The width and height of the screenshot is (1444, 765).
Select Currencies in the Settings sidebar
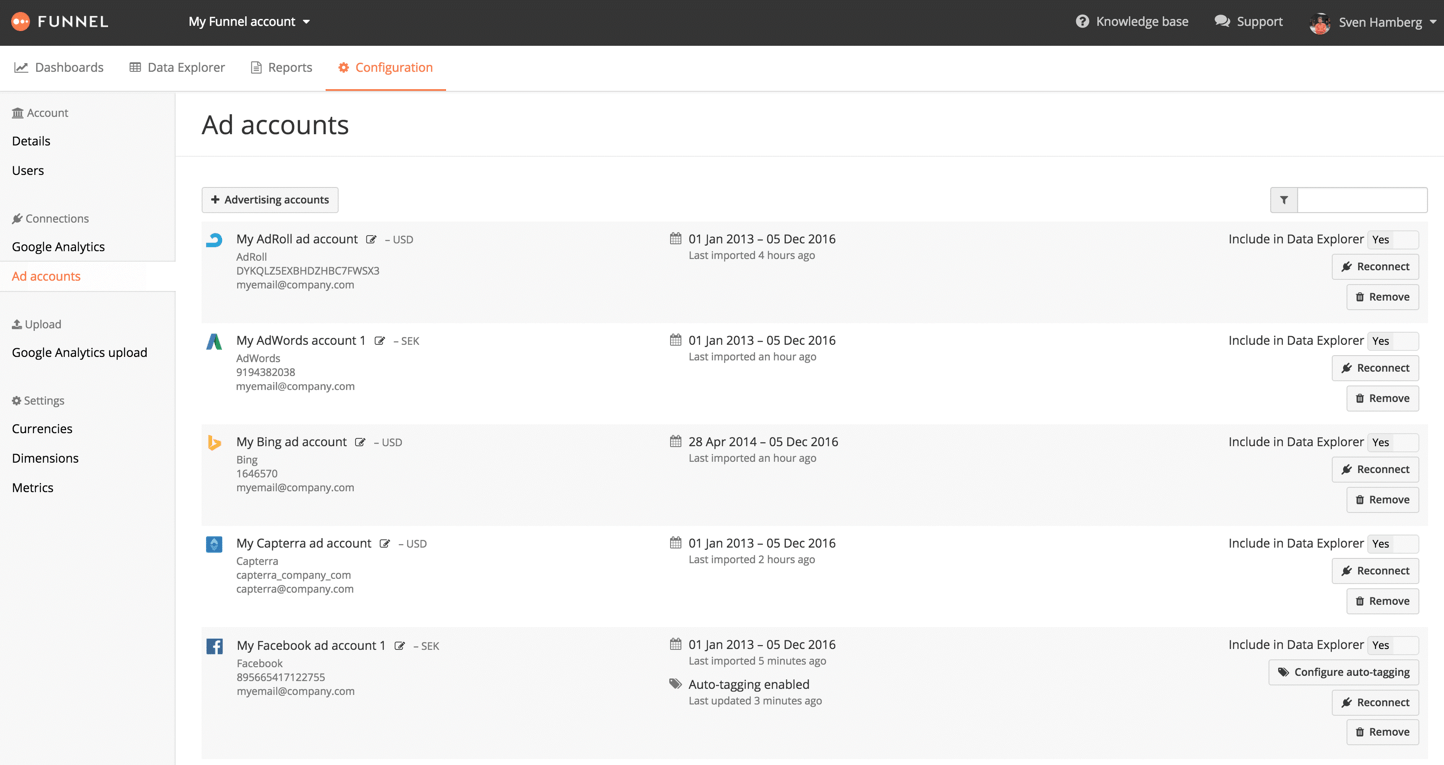click(x=41, y=428)
